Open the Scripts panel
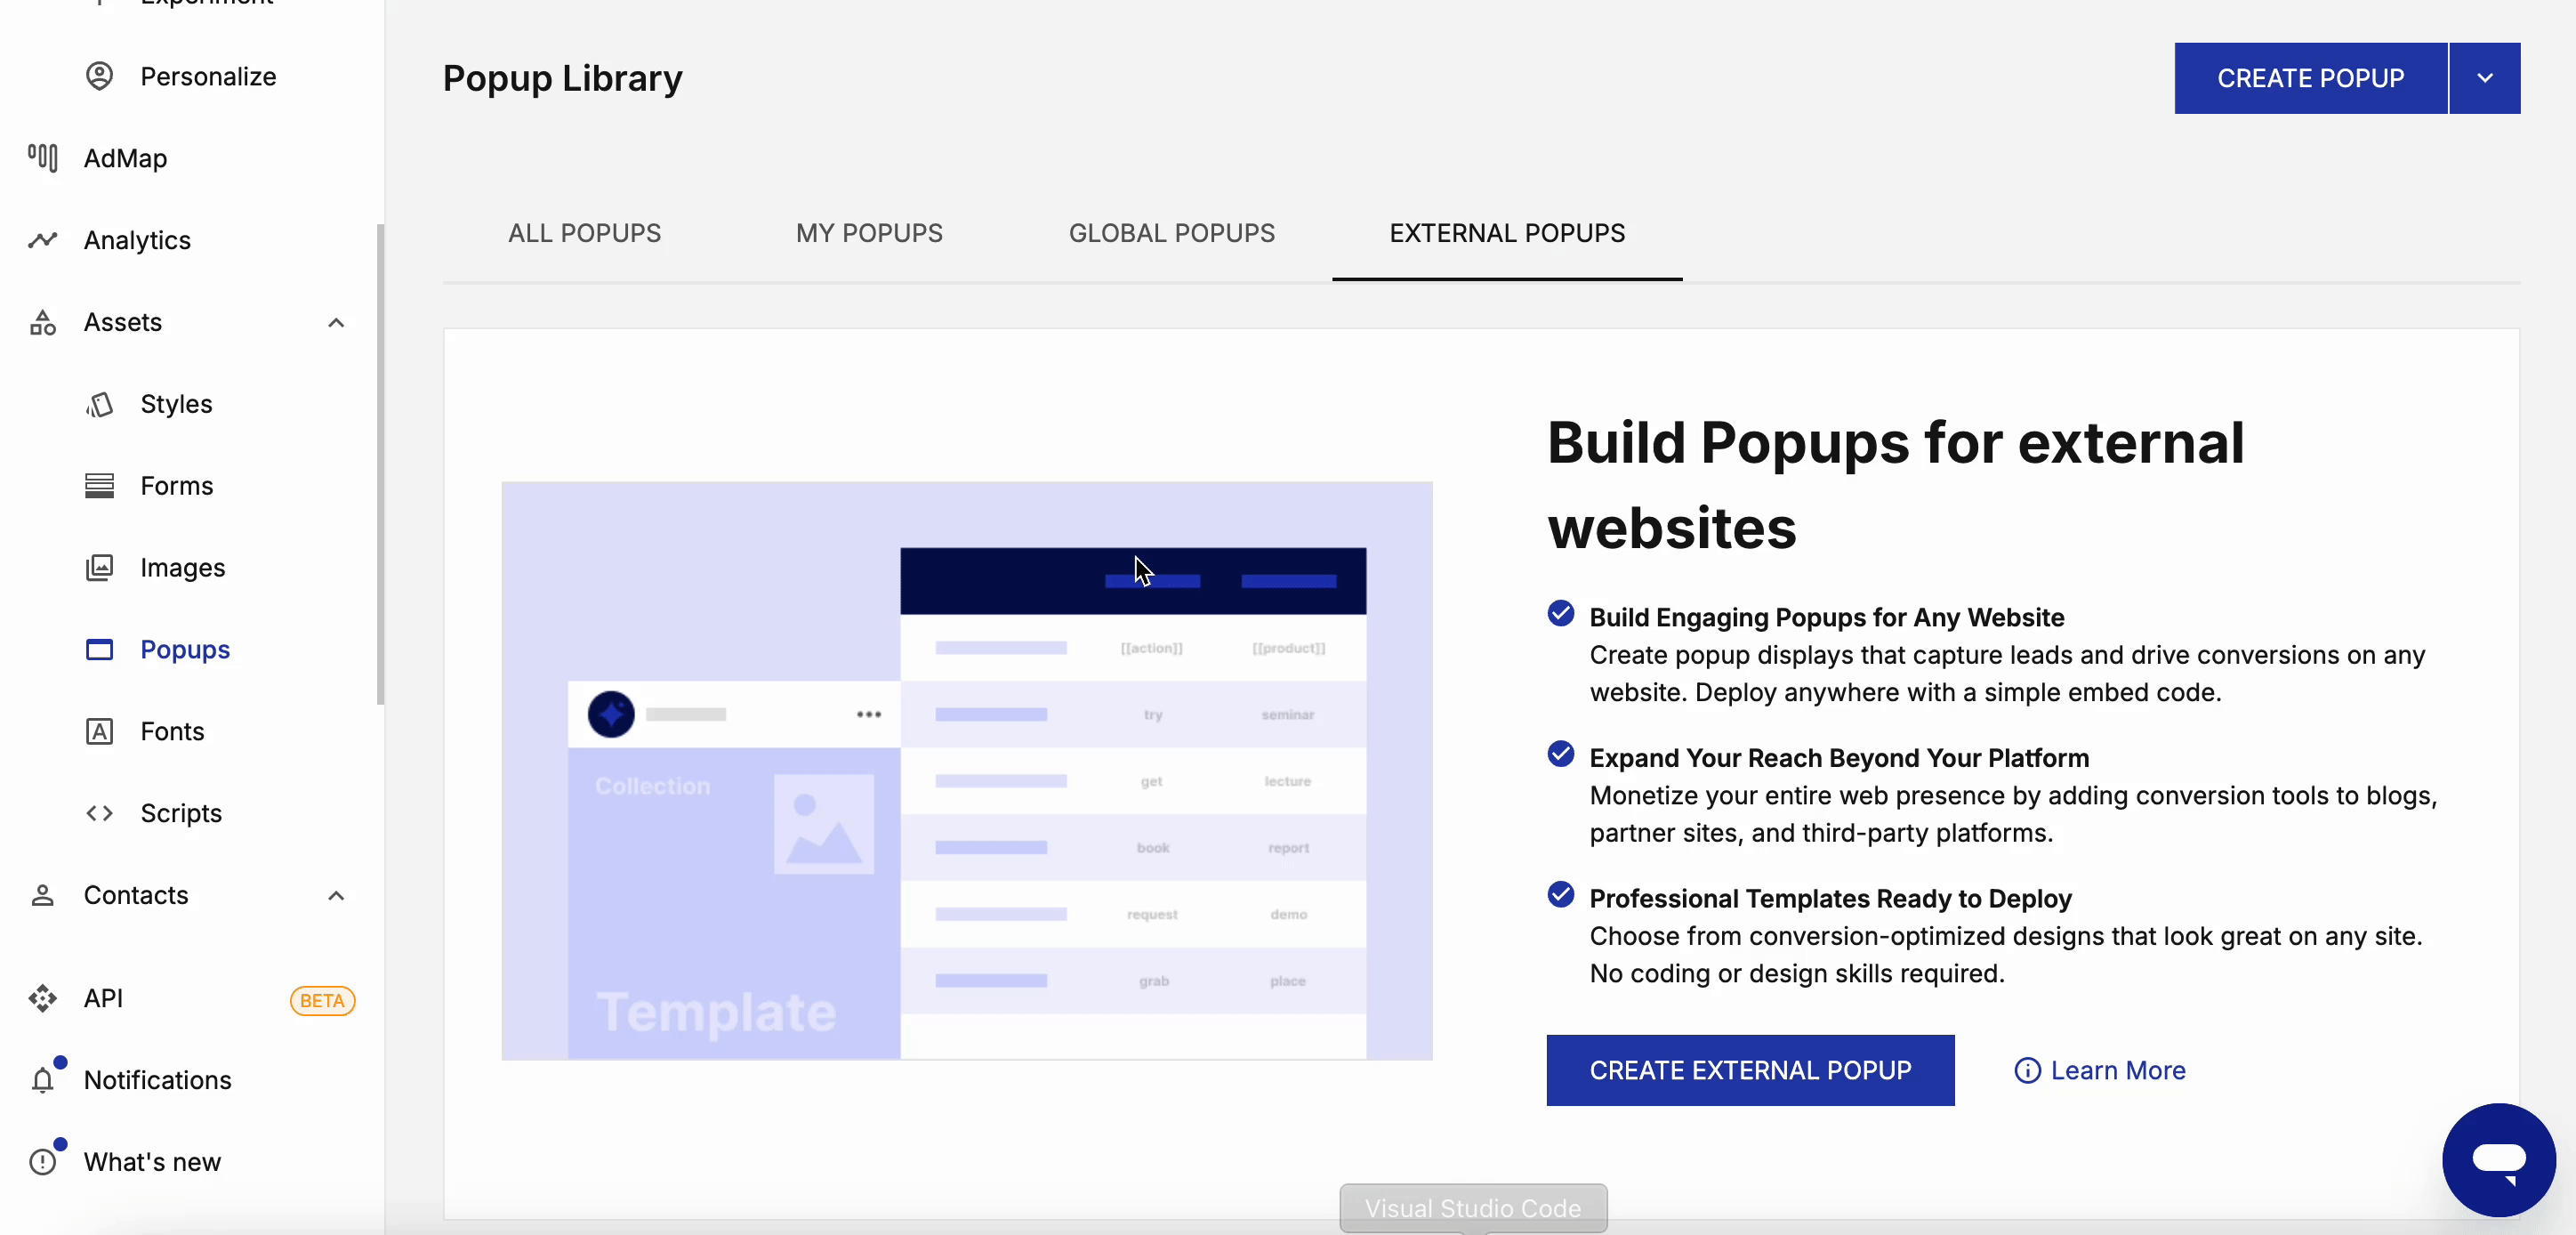Viewport: 2576px width, 1235px height. tap(181, 813)
